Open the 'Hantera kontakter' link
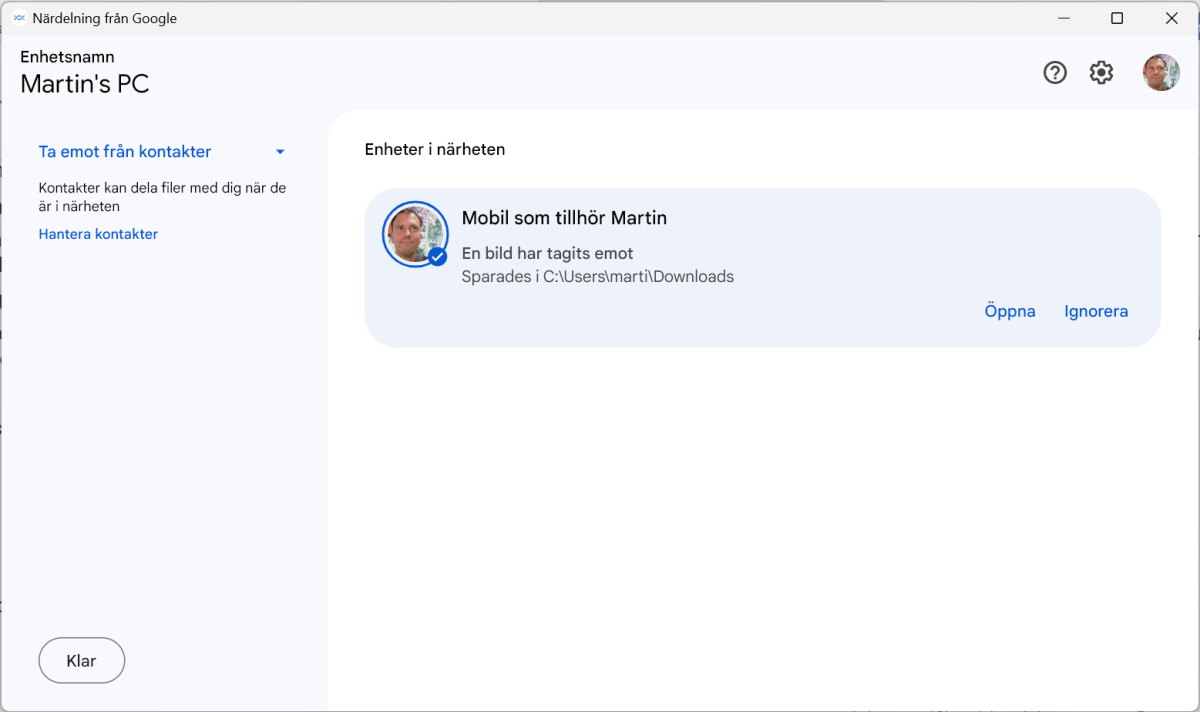This screenshot has width=1200, height=712. (x=98, y=234)
